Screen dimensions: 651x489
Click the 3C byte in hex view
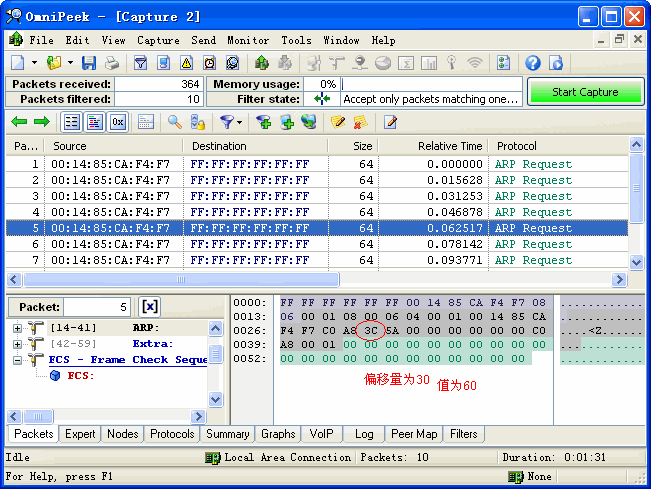click(370, 330)
